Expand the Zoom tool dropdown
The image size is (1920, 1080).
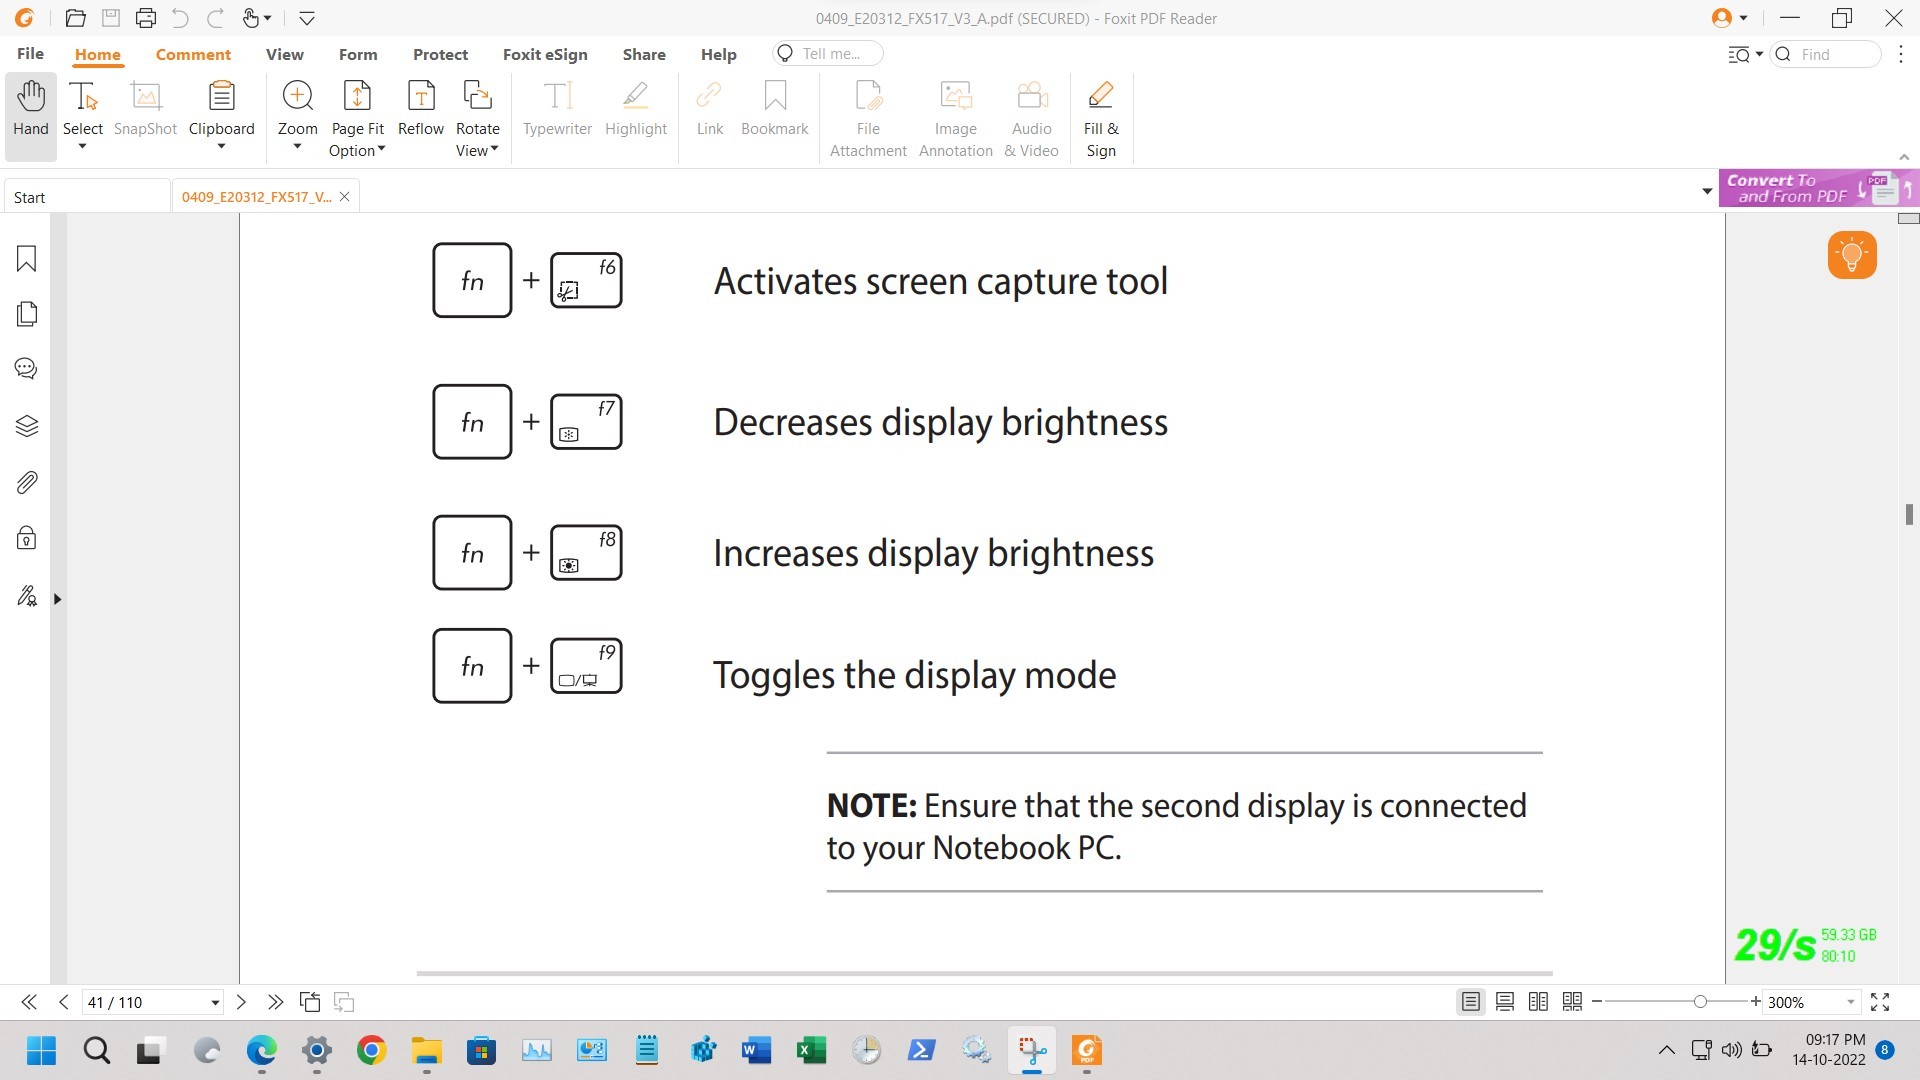point(297,148)
